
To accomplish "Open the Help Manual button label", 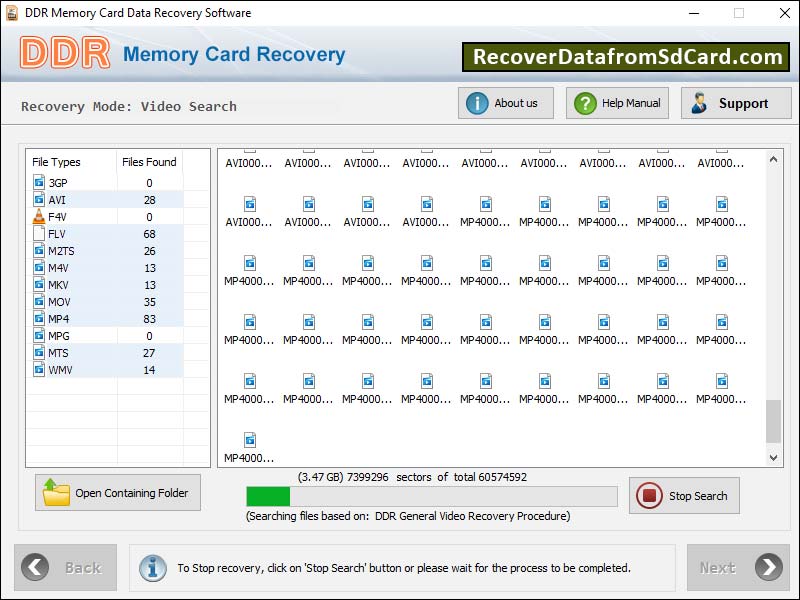I will coord(631,103).
